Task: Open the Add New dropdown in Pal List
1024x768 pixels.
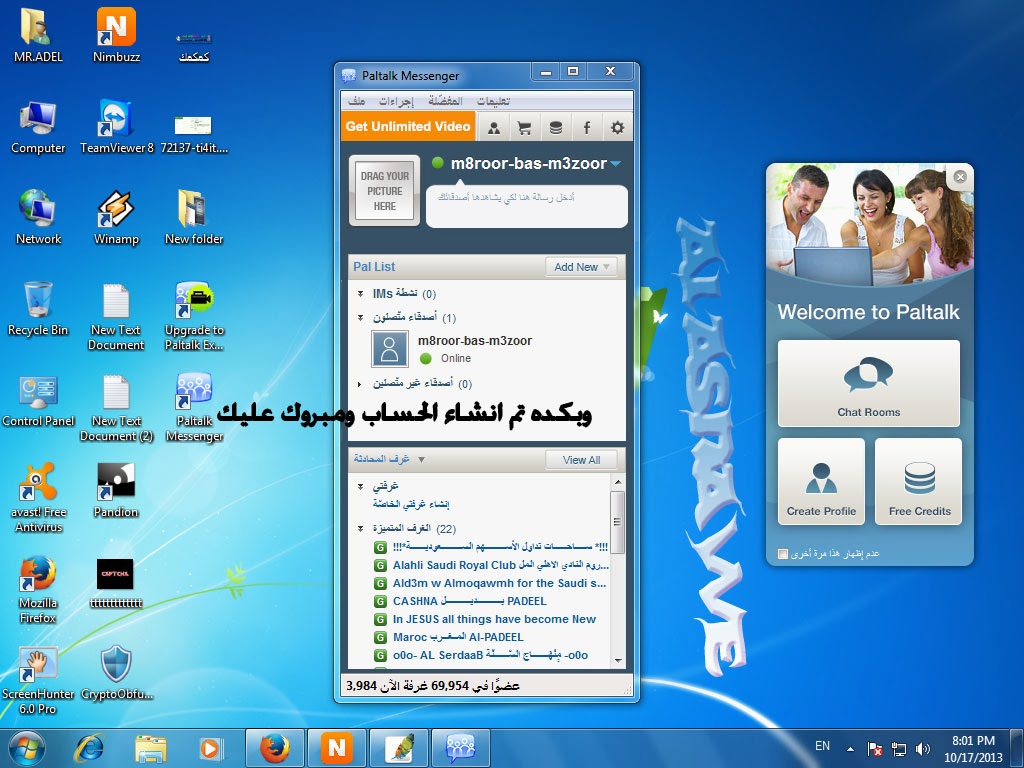Action: (581, 267)
